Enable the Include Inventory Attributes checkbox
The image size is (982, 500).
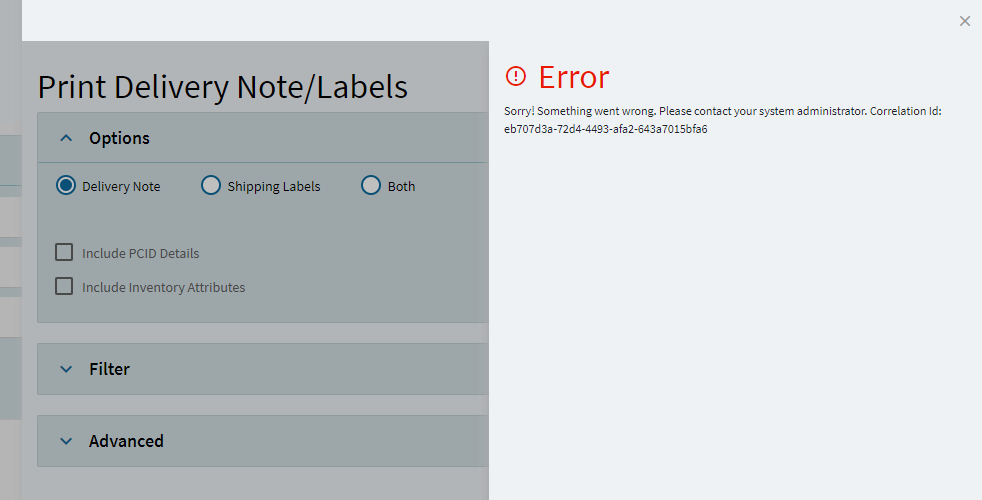[x=64, y=286]
